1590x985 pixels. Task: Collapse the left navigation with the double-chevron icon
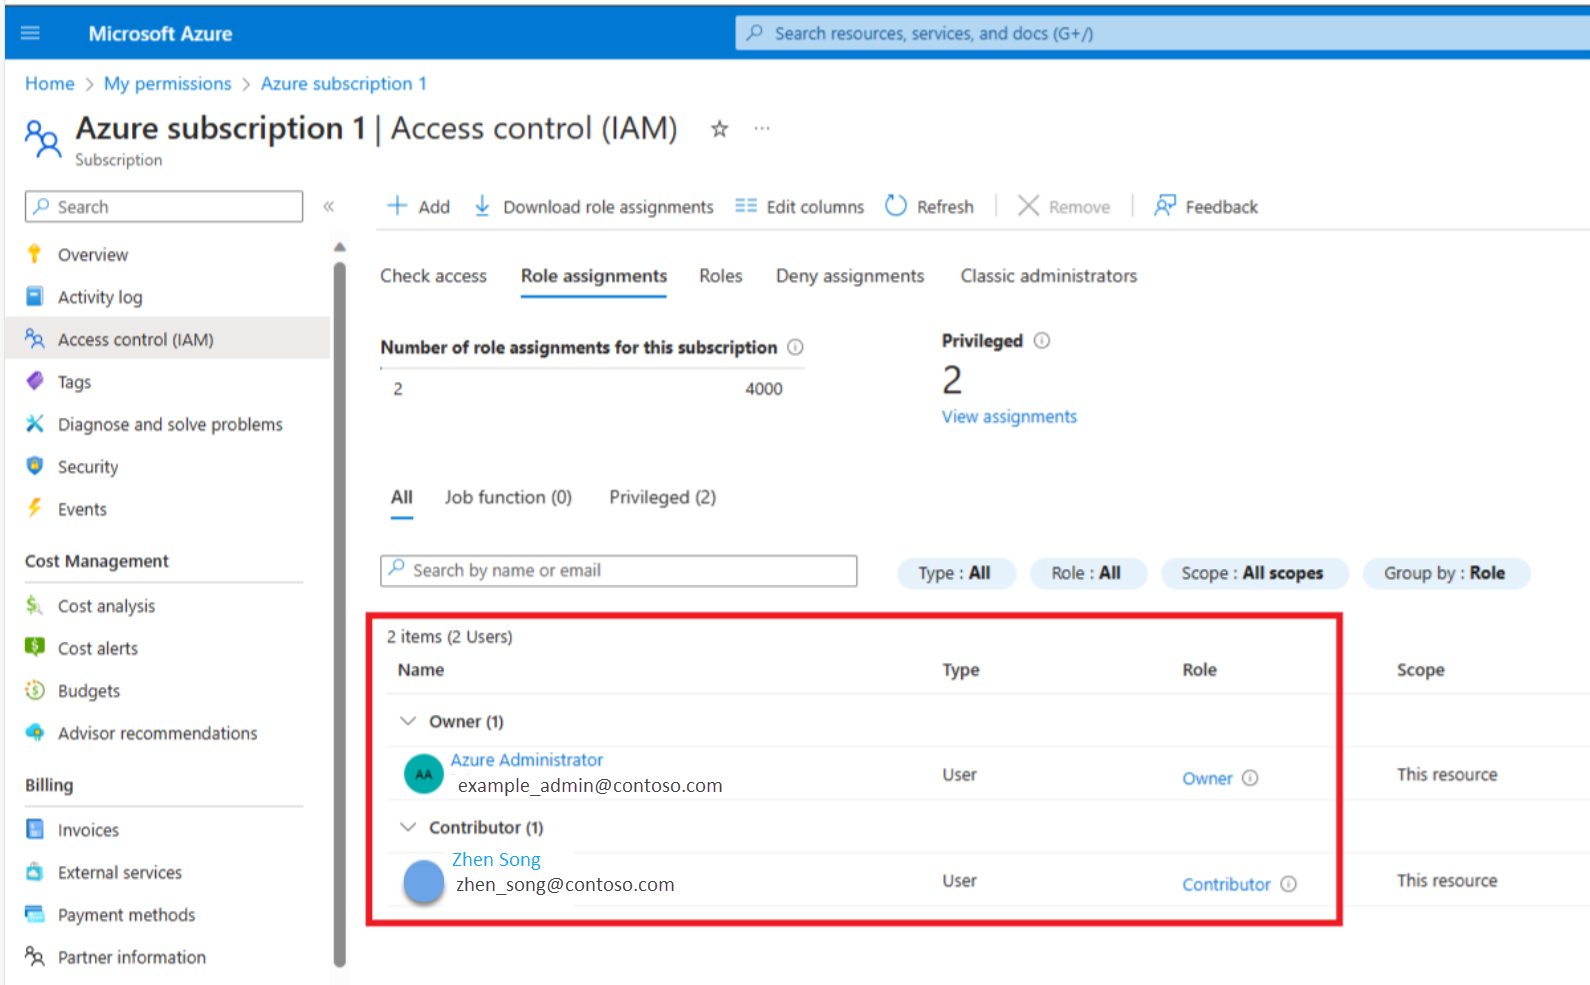click(328, 207)
